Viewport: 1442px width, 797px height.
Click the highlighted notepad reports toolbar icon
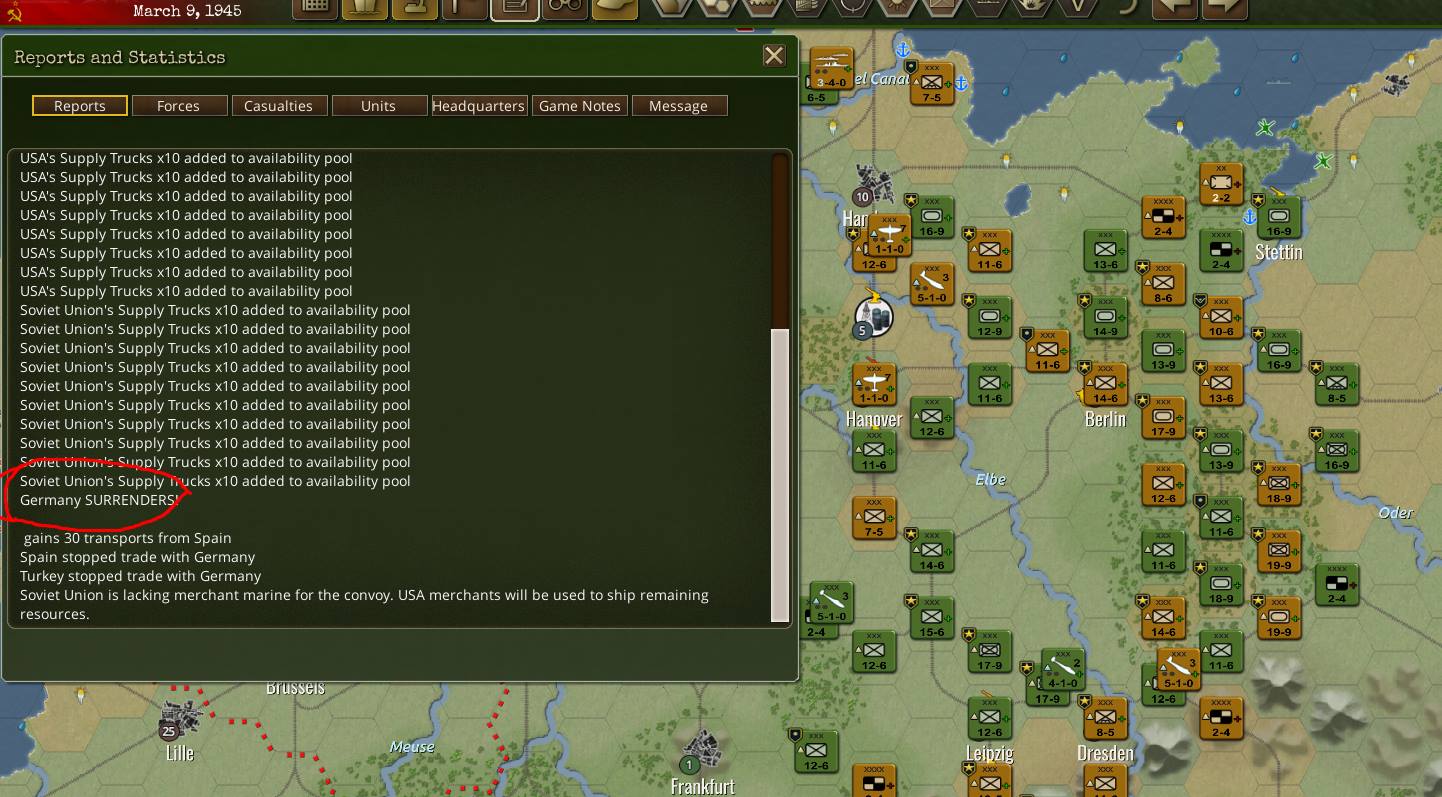pos(515,8)
